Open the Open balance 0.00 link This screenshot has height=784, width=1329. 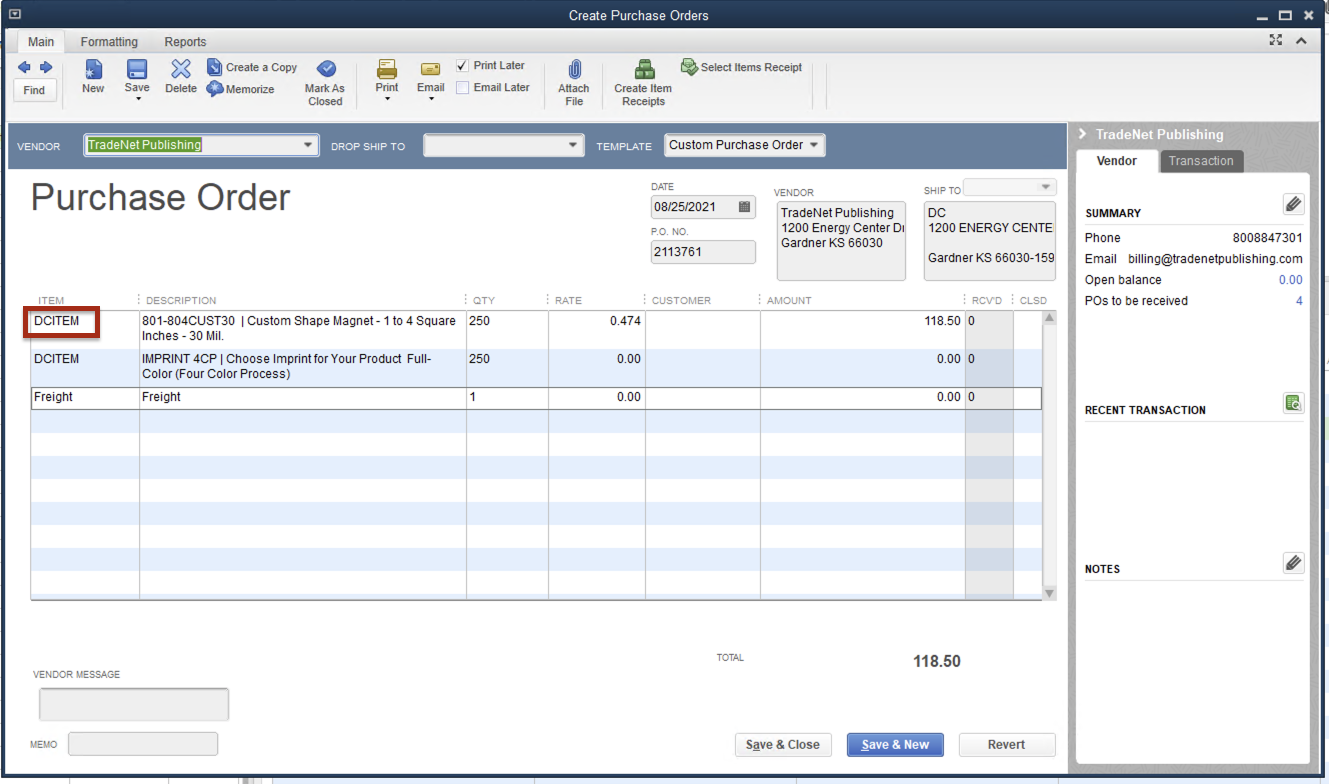click(x=1290, y=280)
